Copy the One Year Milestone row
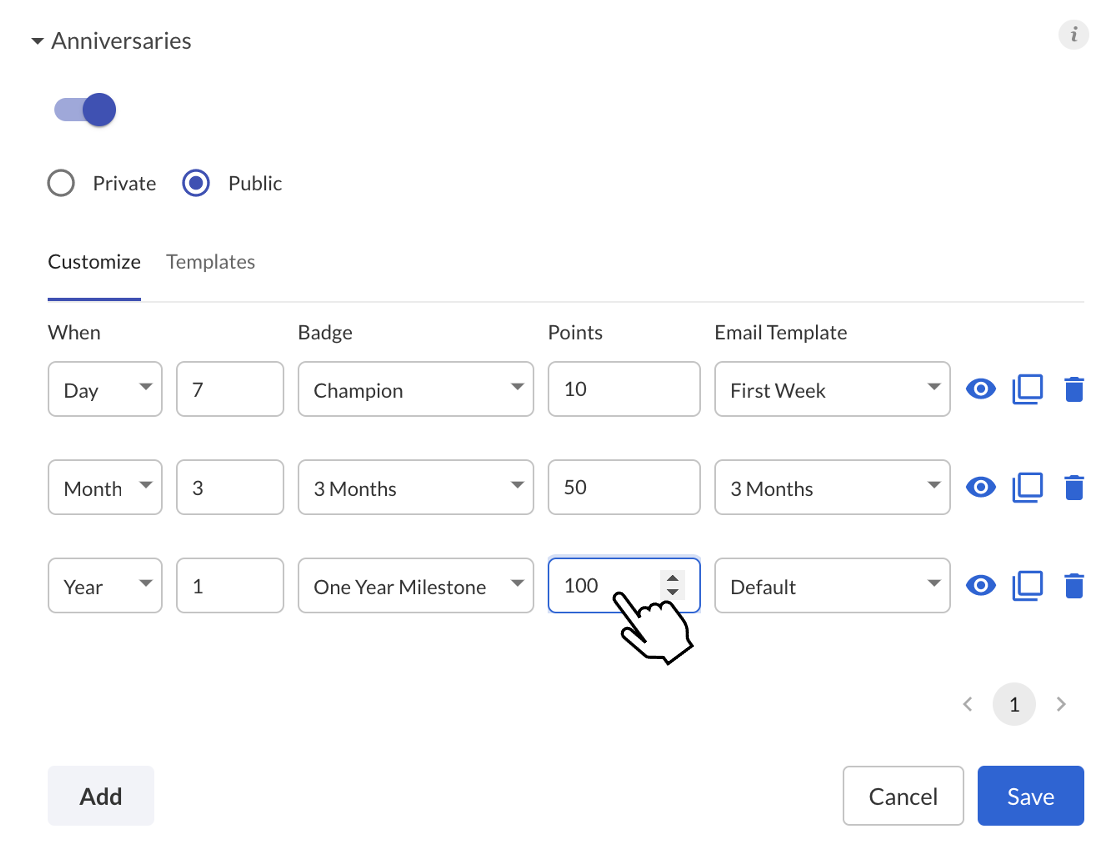Screen dimensions: 1106x856 pyautogui.click(x=1027, y=585)
